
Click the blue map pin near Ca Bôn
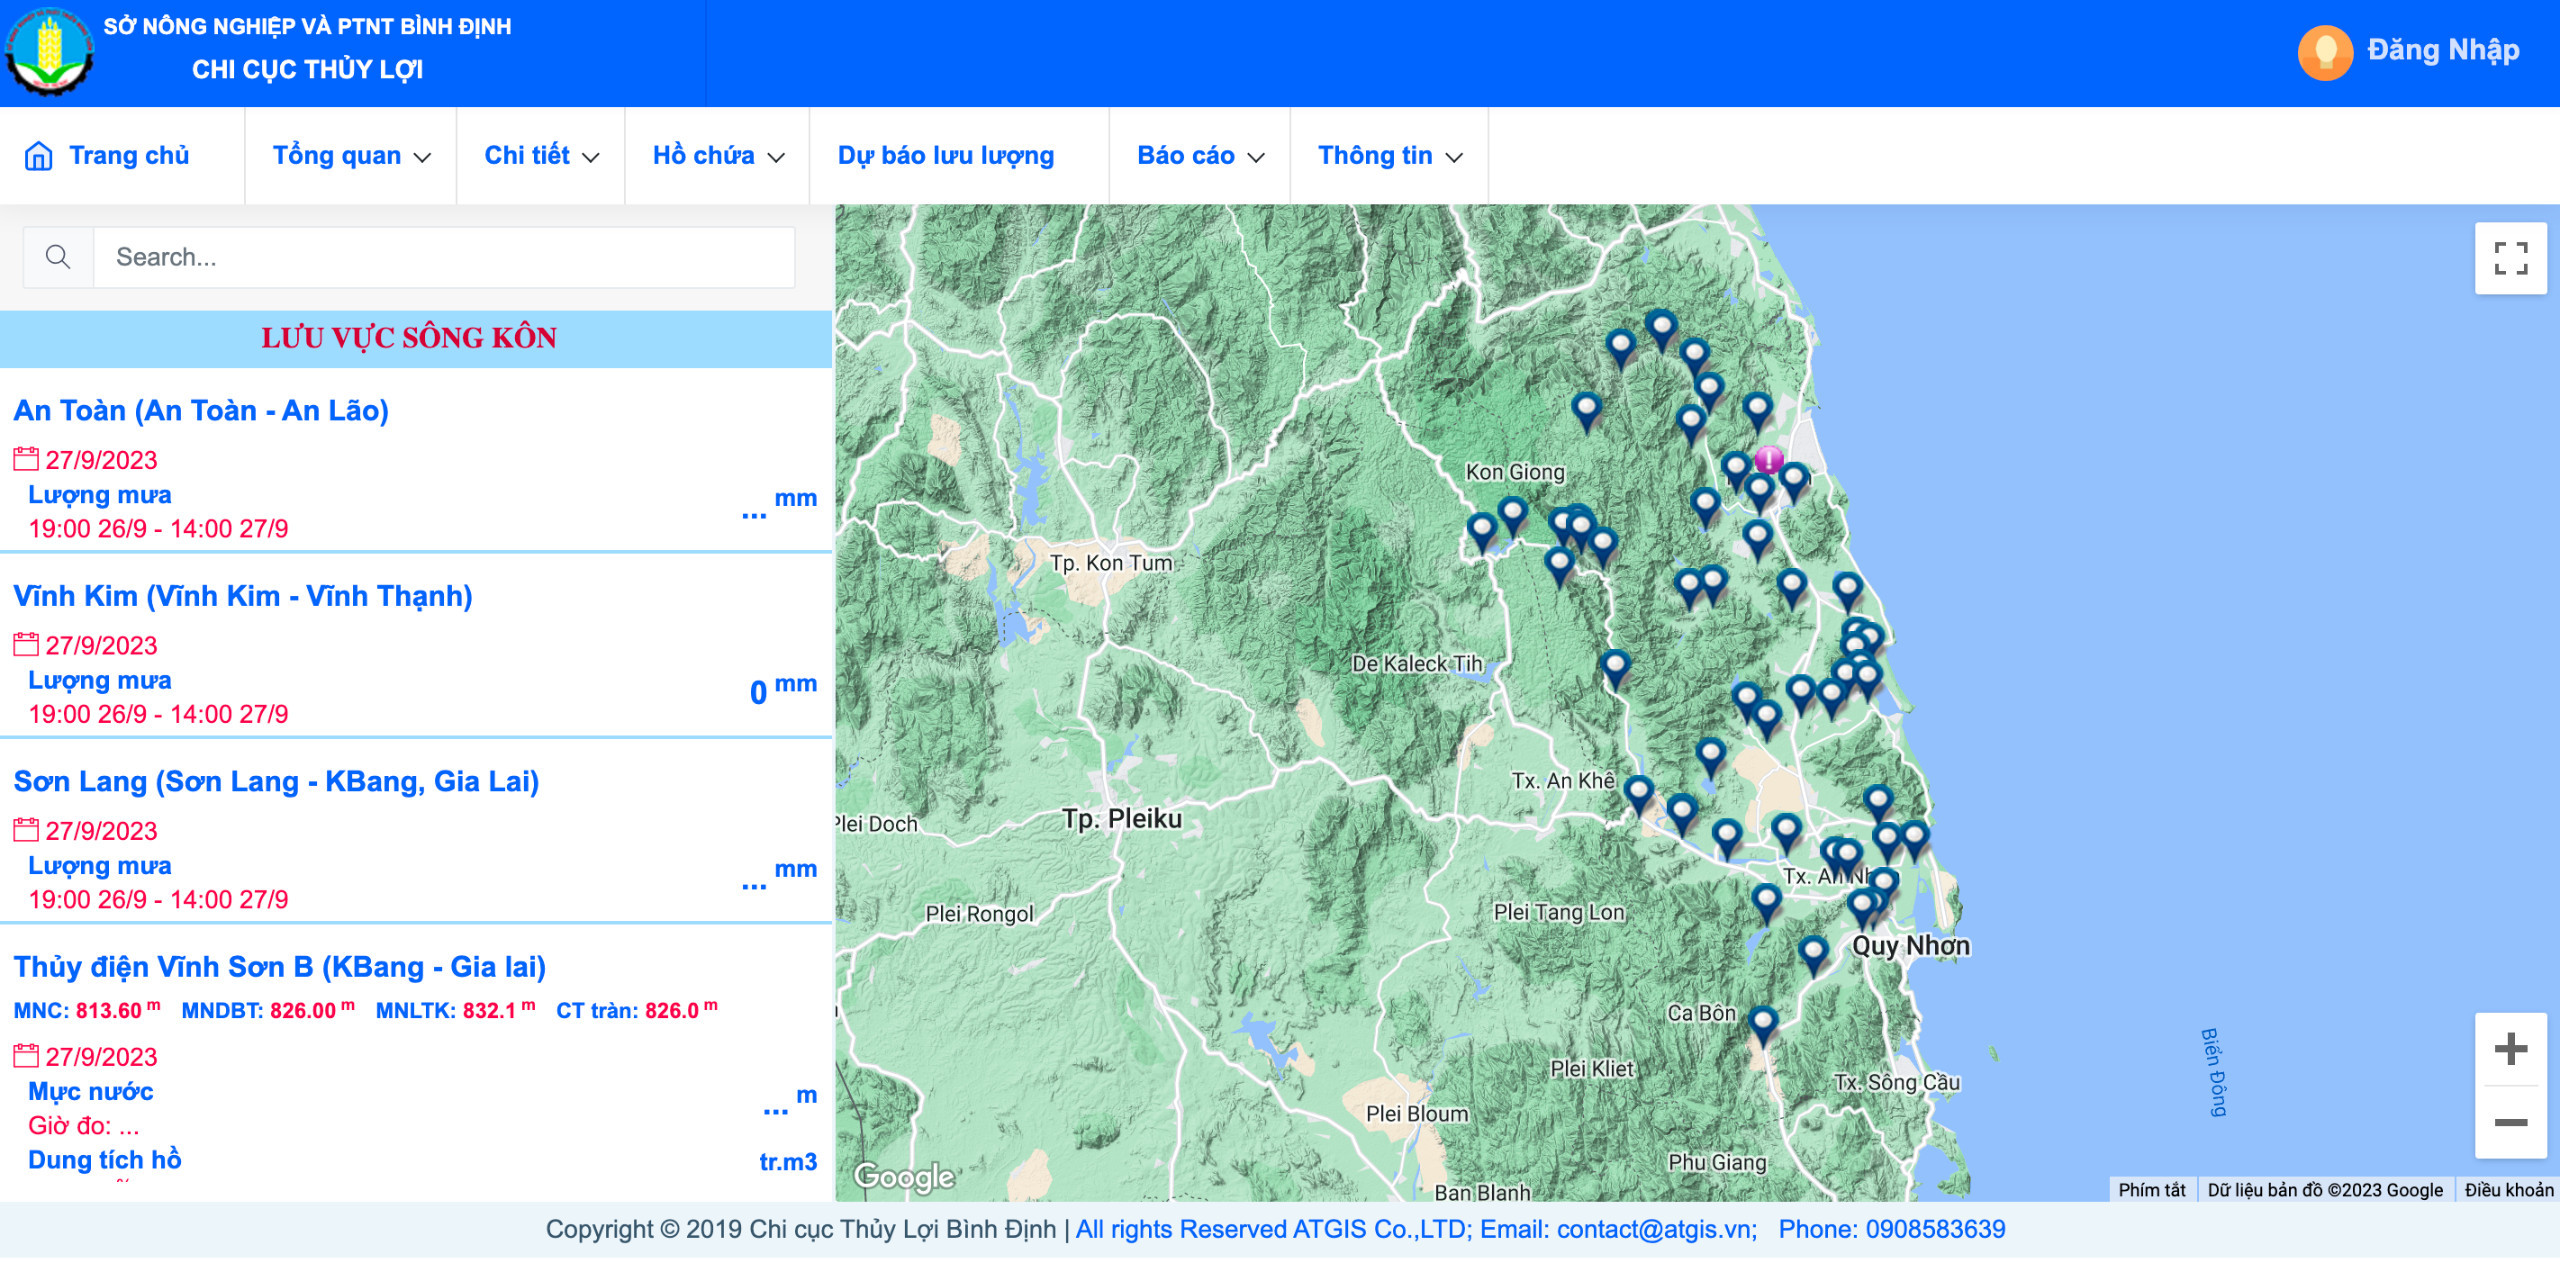(x=1762, y=1023)
